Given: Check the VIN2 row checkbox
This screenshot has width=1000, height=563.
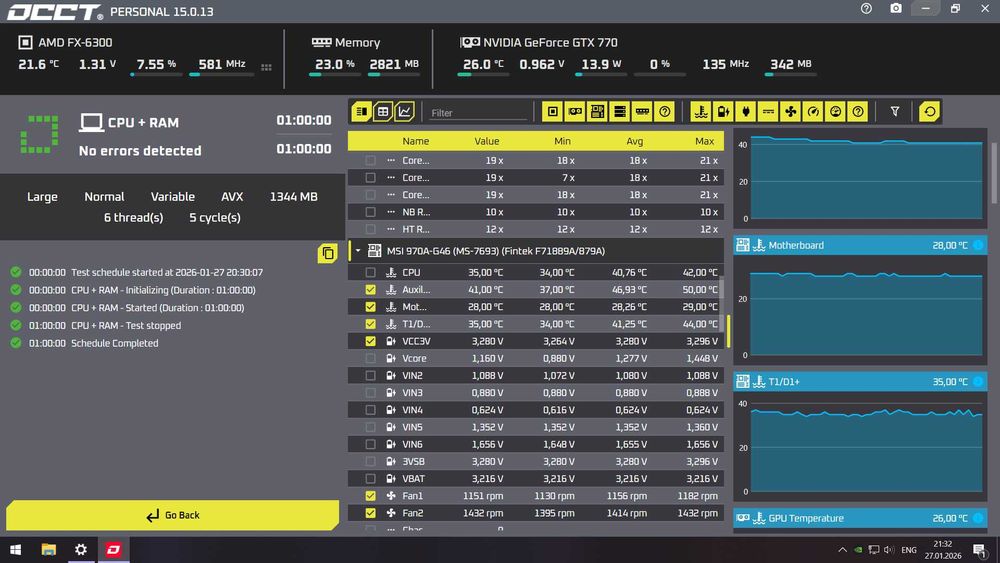Looking at the screenshot, I should click(x=370, y=376).
